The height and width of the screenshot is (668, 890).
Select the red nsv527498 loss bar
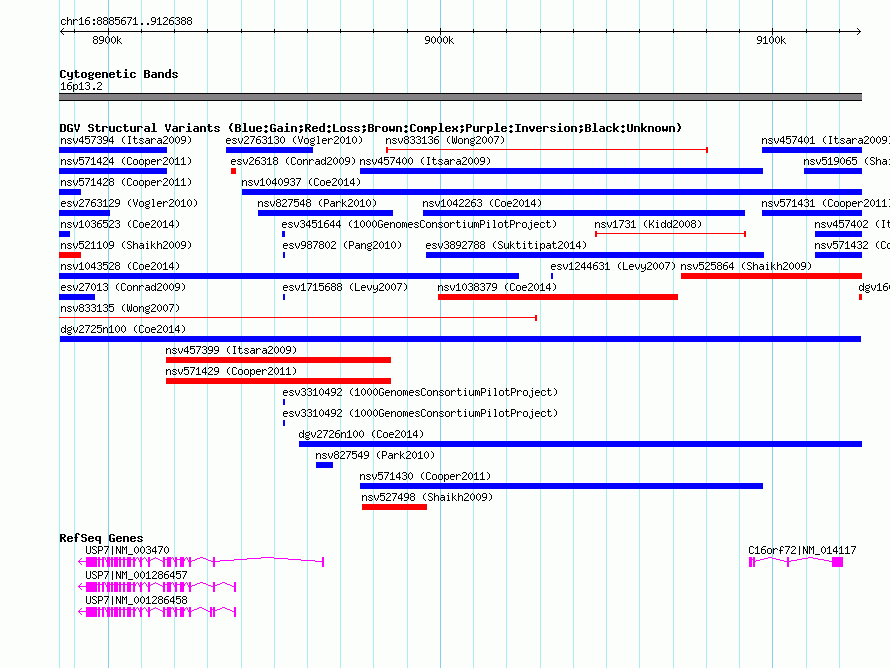tap(394, 507)
